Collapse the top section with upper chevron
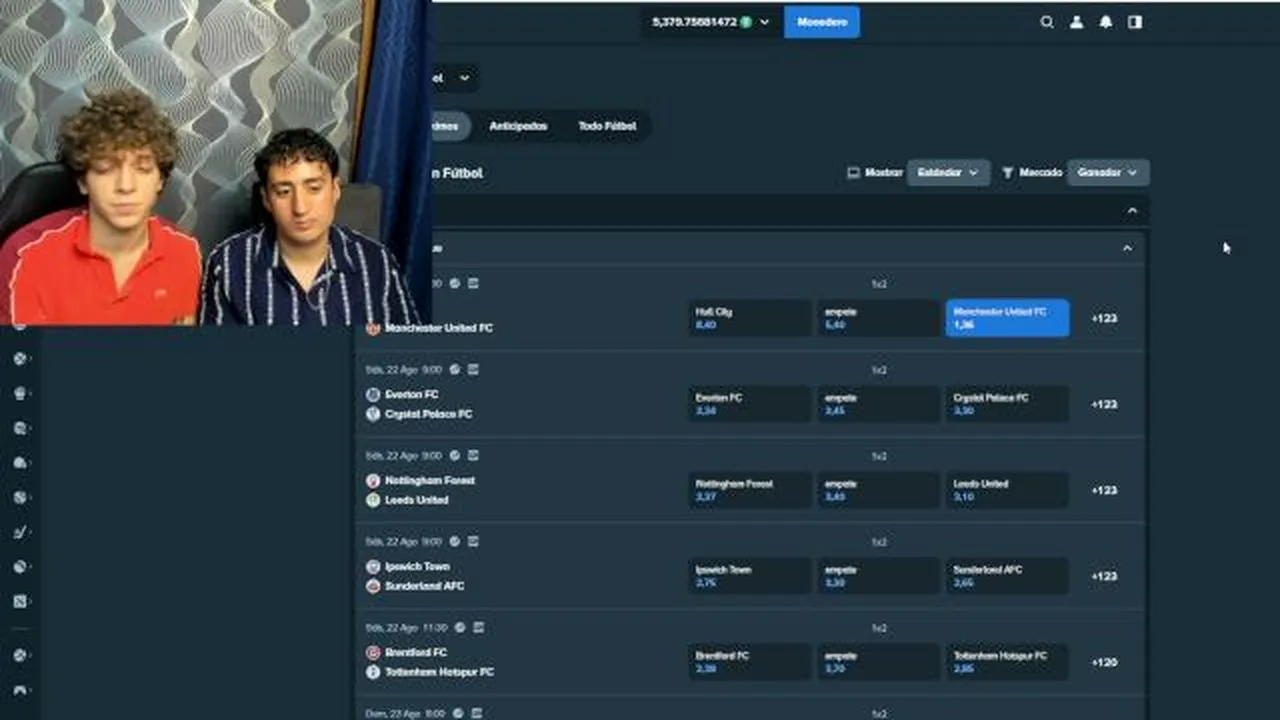This screenshot has width=1280, height=720. (1132, 211)
